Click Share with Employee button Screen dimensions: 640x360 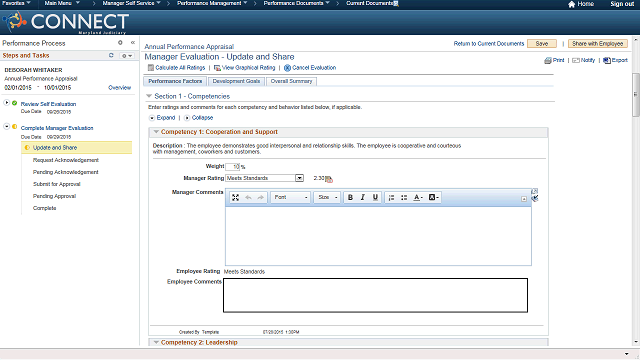coord(598,44)
